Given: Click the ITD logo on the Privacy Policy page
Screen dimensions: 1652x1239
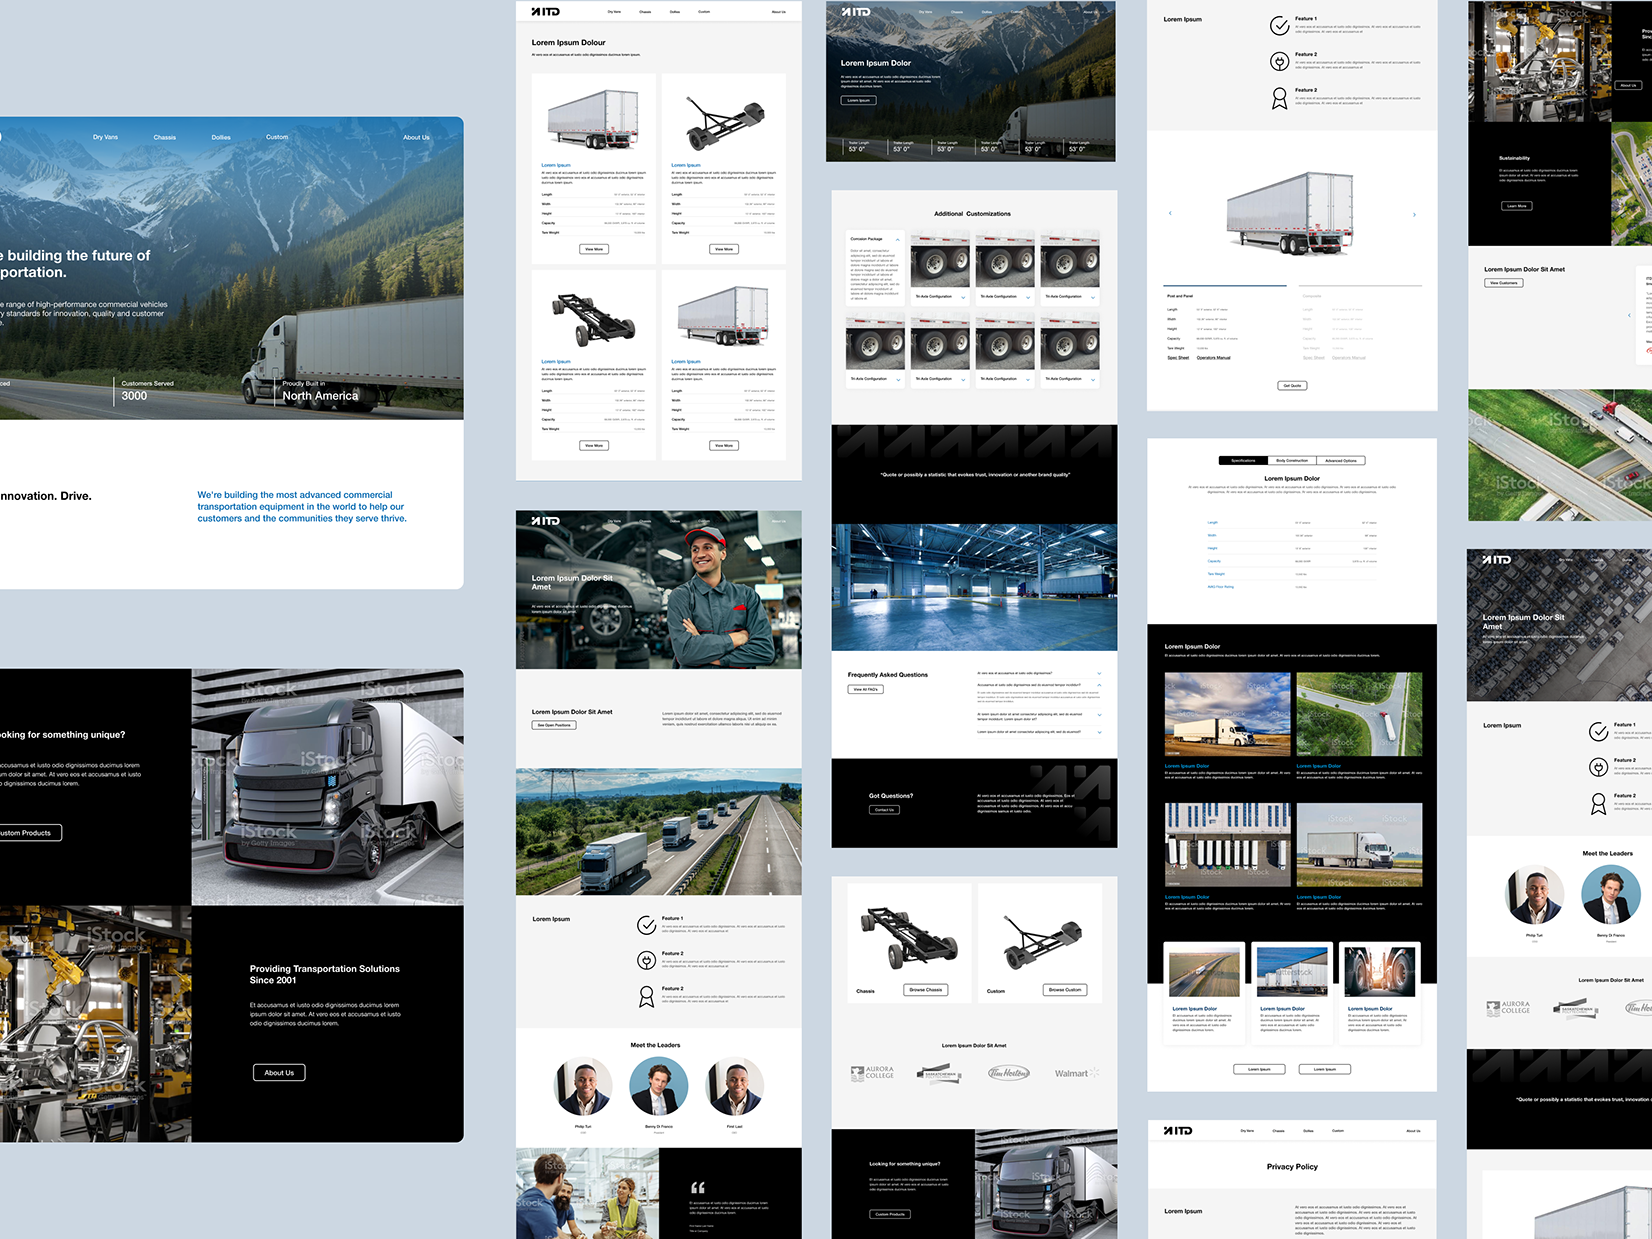Looking at the screenshot, I should click(1178, 1130).
